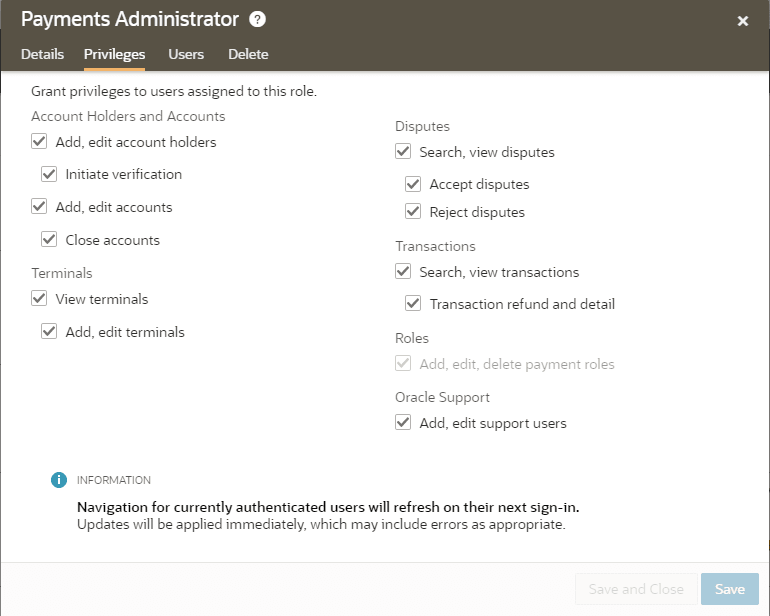
Task: Toggle Initiate verification checkbox
Action: pos(49,174)
